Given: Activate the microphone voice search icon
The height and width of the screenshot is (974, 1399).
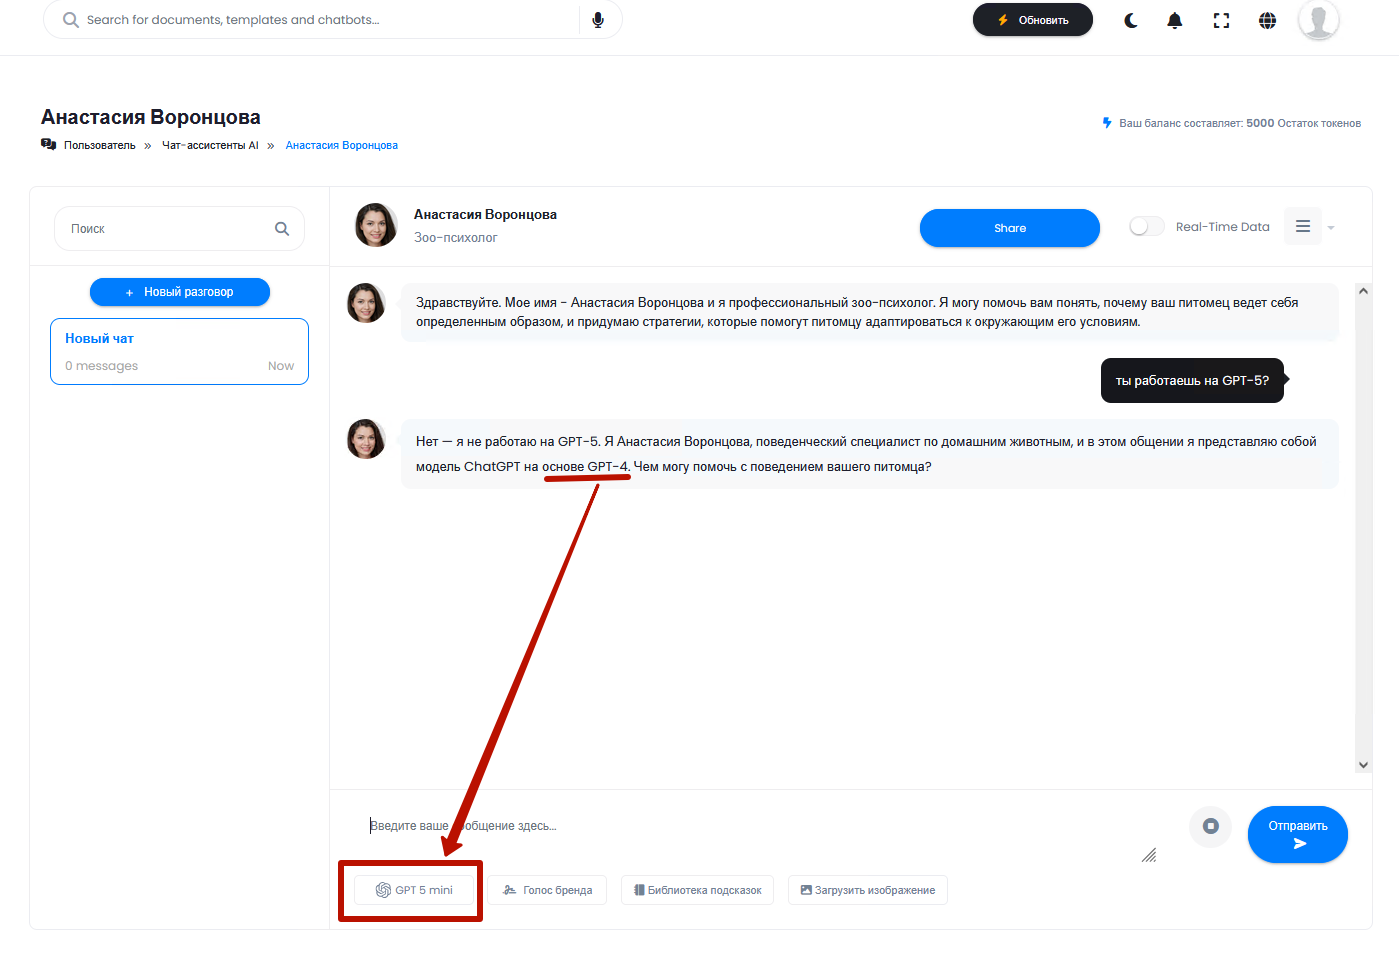Looking at the screenshot, I should (x=598, y=20).
